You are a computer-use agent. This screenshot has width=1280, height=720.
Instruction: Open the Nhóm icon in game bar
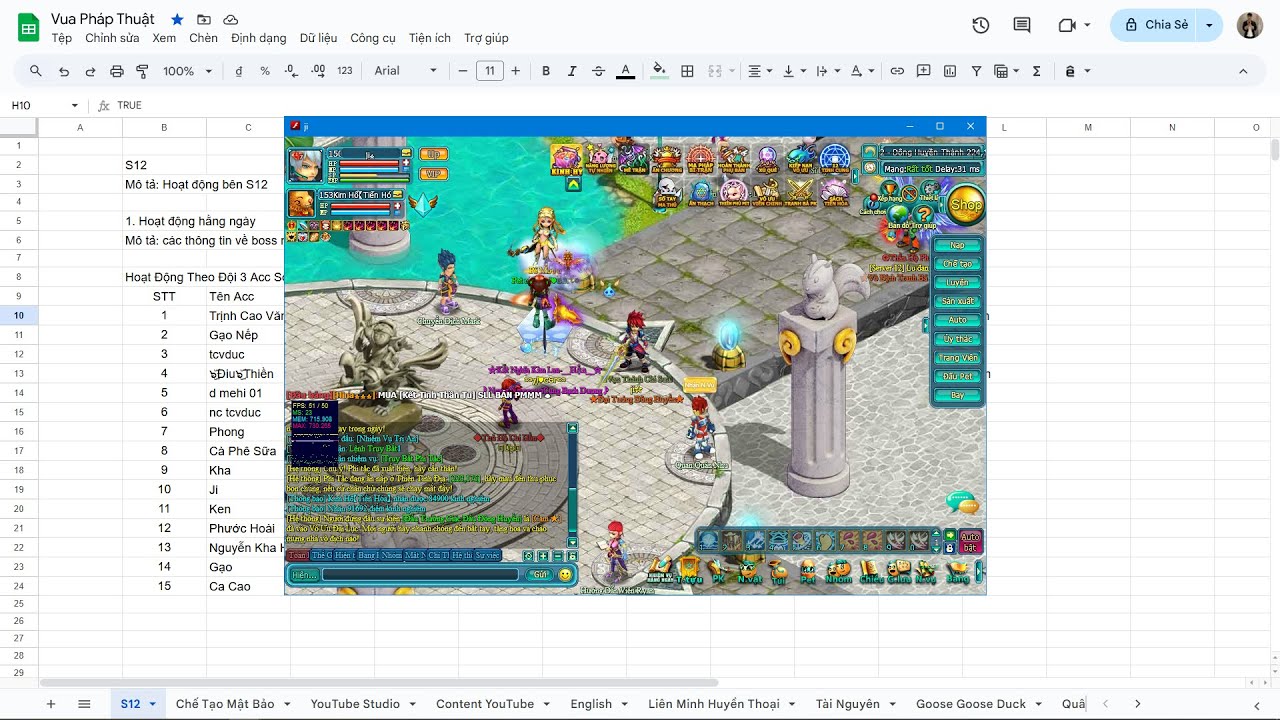coord(839,570)
